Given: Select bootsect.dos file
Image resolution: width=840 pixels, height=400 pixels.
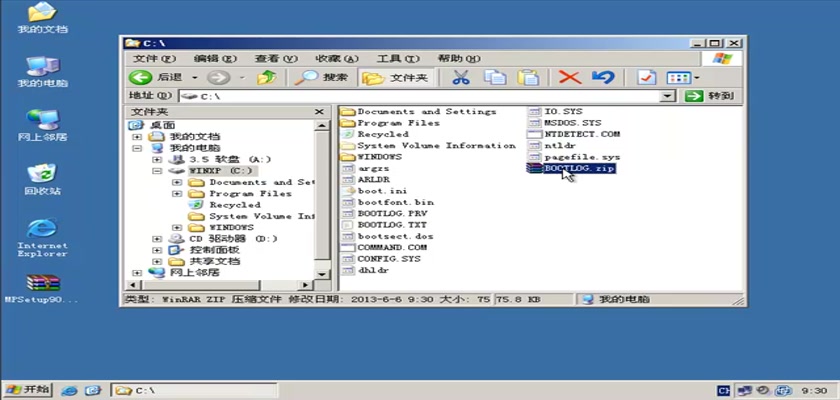Looking at the screenshot, I should coord(395,236).
